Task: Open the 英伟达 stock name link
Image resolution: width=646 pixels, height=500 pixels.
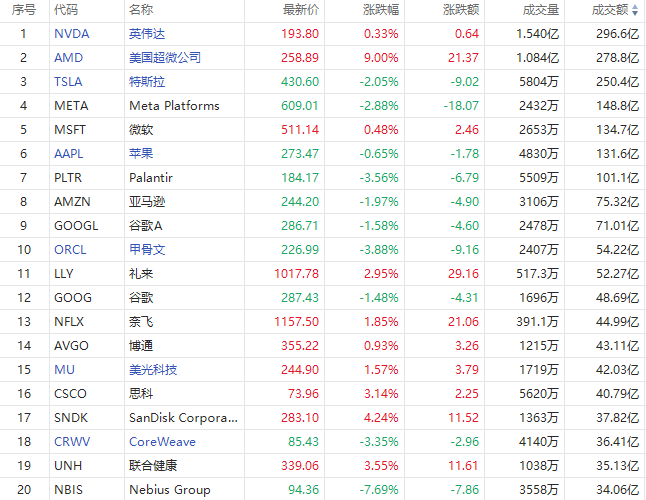Action: (147, 34)
